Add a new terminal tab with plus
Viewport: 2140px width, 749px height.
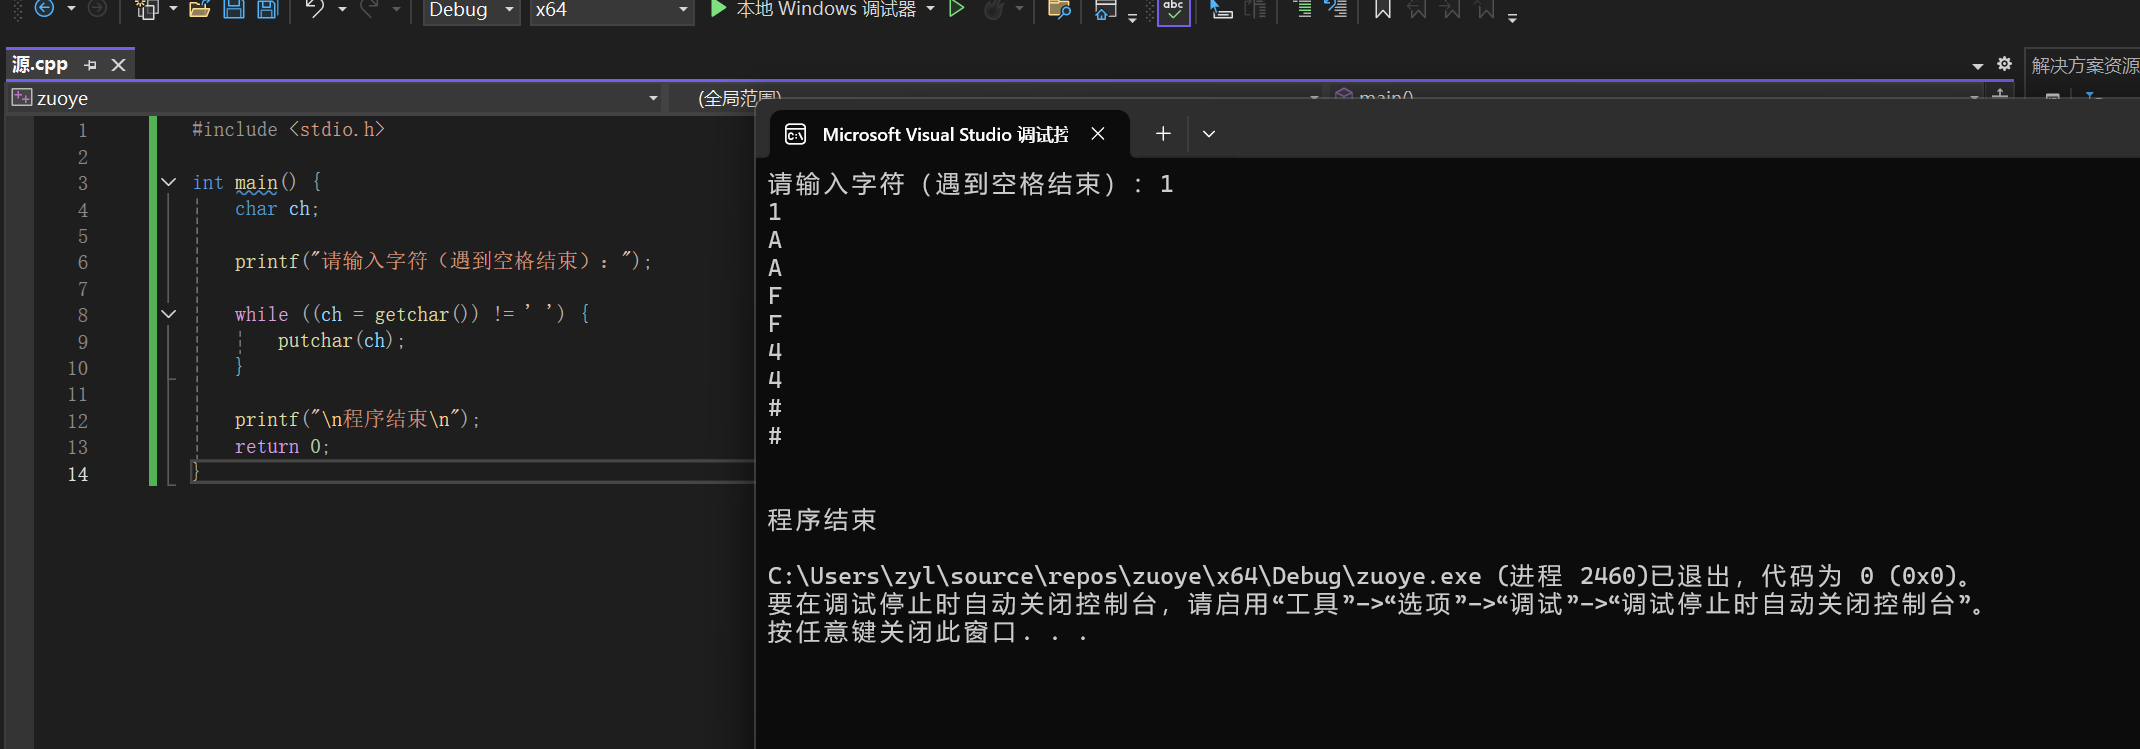coord(1163,134)
